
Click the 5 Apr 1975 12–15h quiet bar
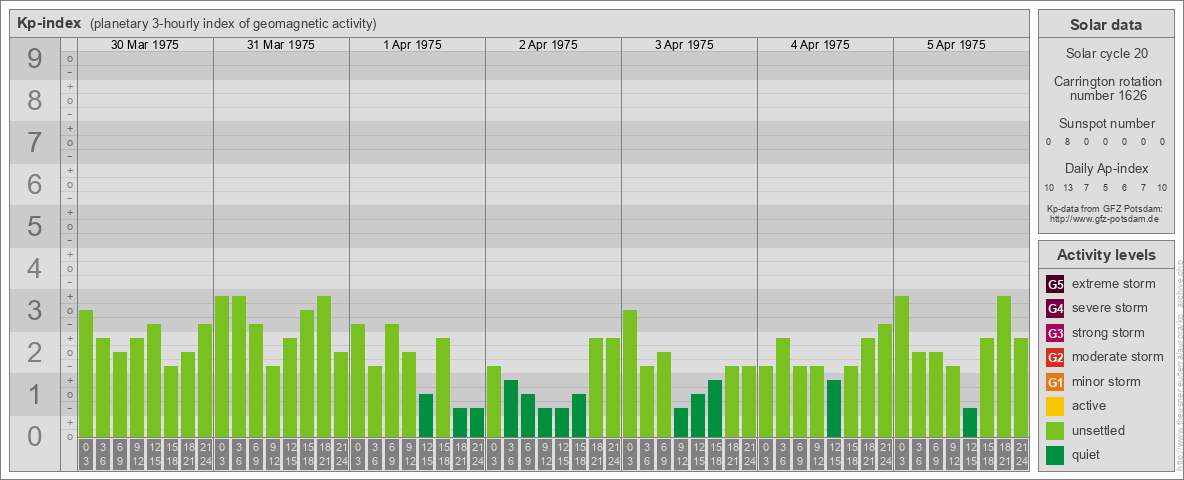[970, 423]
